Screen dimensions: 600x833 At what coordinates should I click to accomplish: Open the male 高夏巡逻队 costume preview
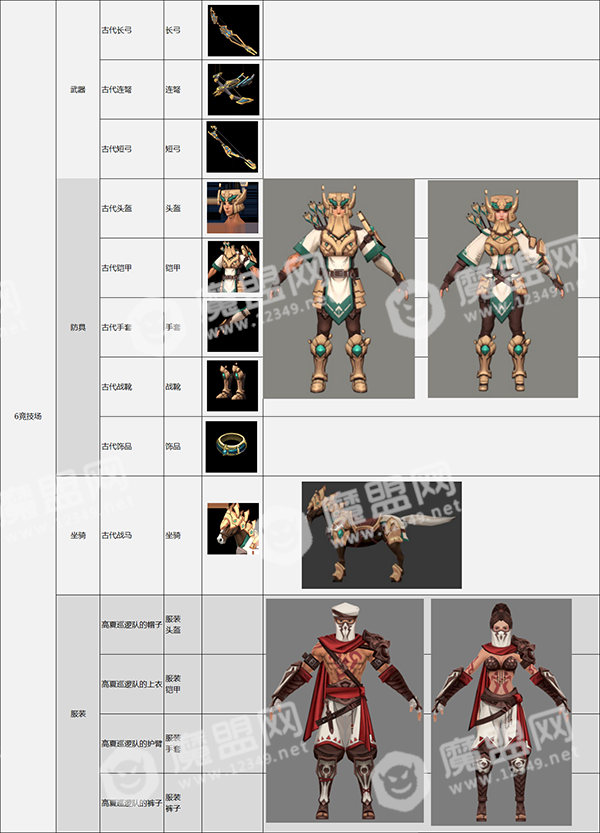(x=345, y=711)
